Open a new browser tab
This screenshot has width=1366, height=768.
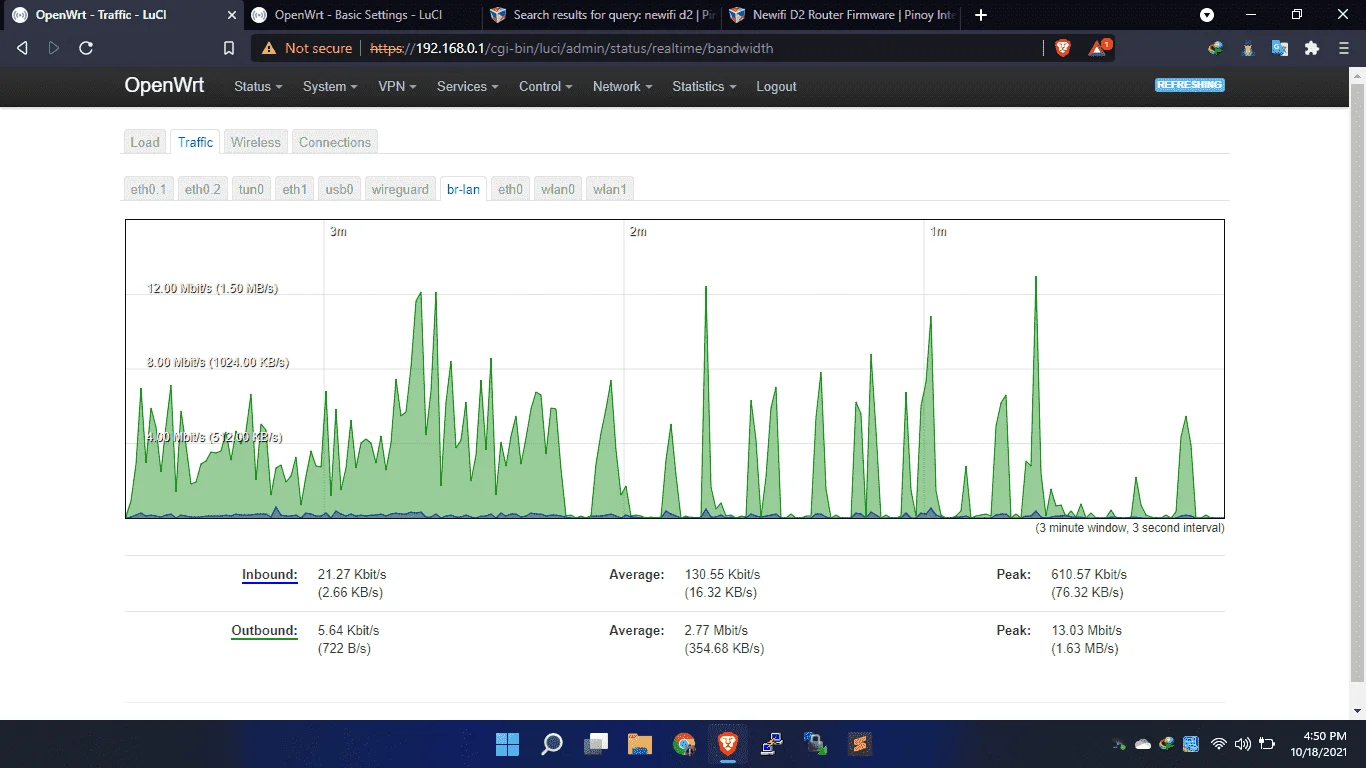click(x=981, y=15)
